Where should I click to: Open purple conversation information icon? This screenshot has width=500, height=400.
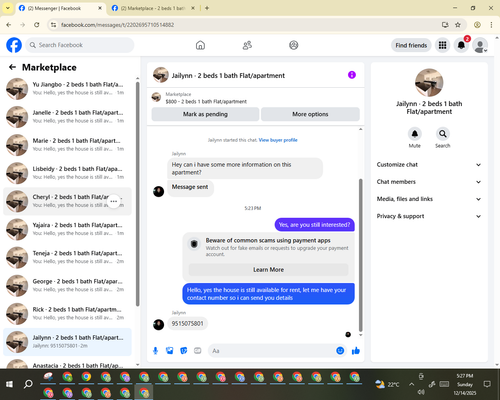point(352,75)
